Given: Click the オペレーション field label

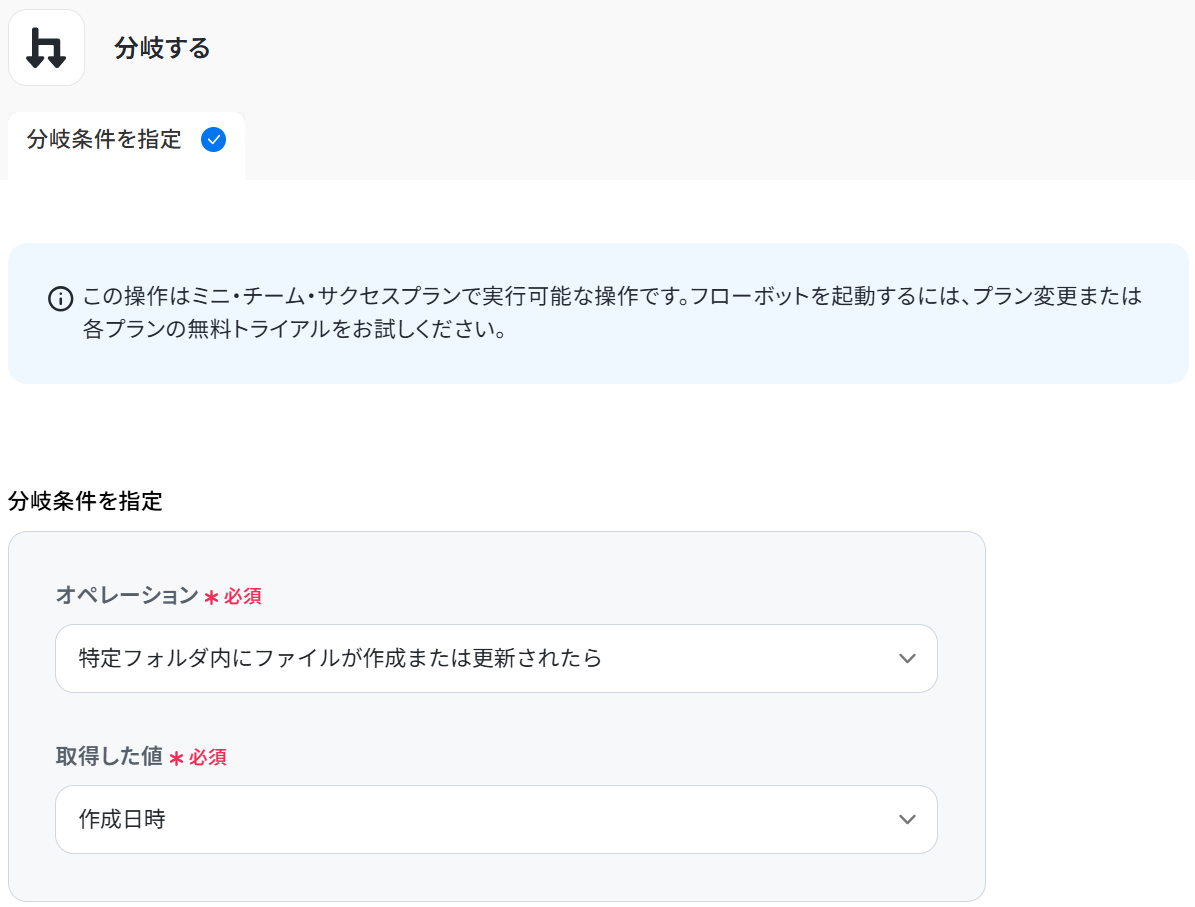Looking at the screenshot, I should point(127,596).
